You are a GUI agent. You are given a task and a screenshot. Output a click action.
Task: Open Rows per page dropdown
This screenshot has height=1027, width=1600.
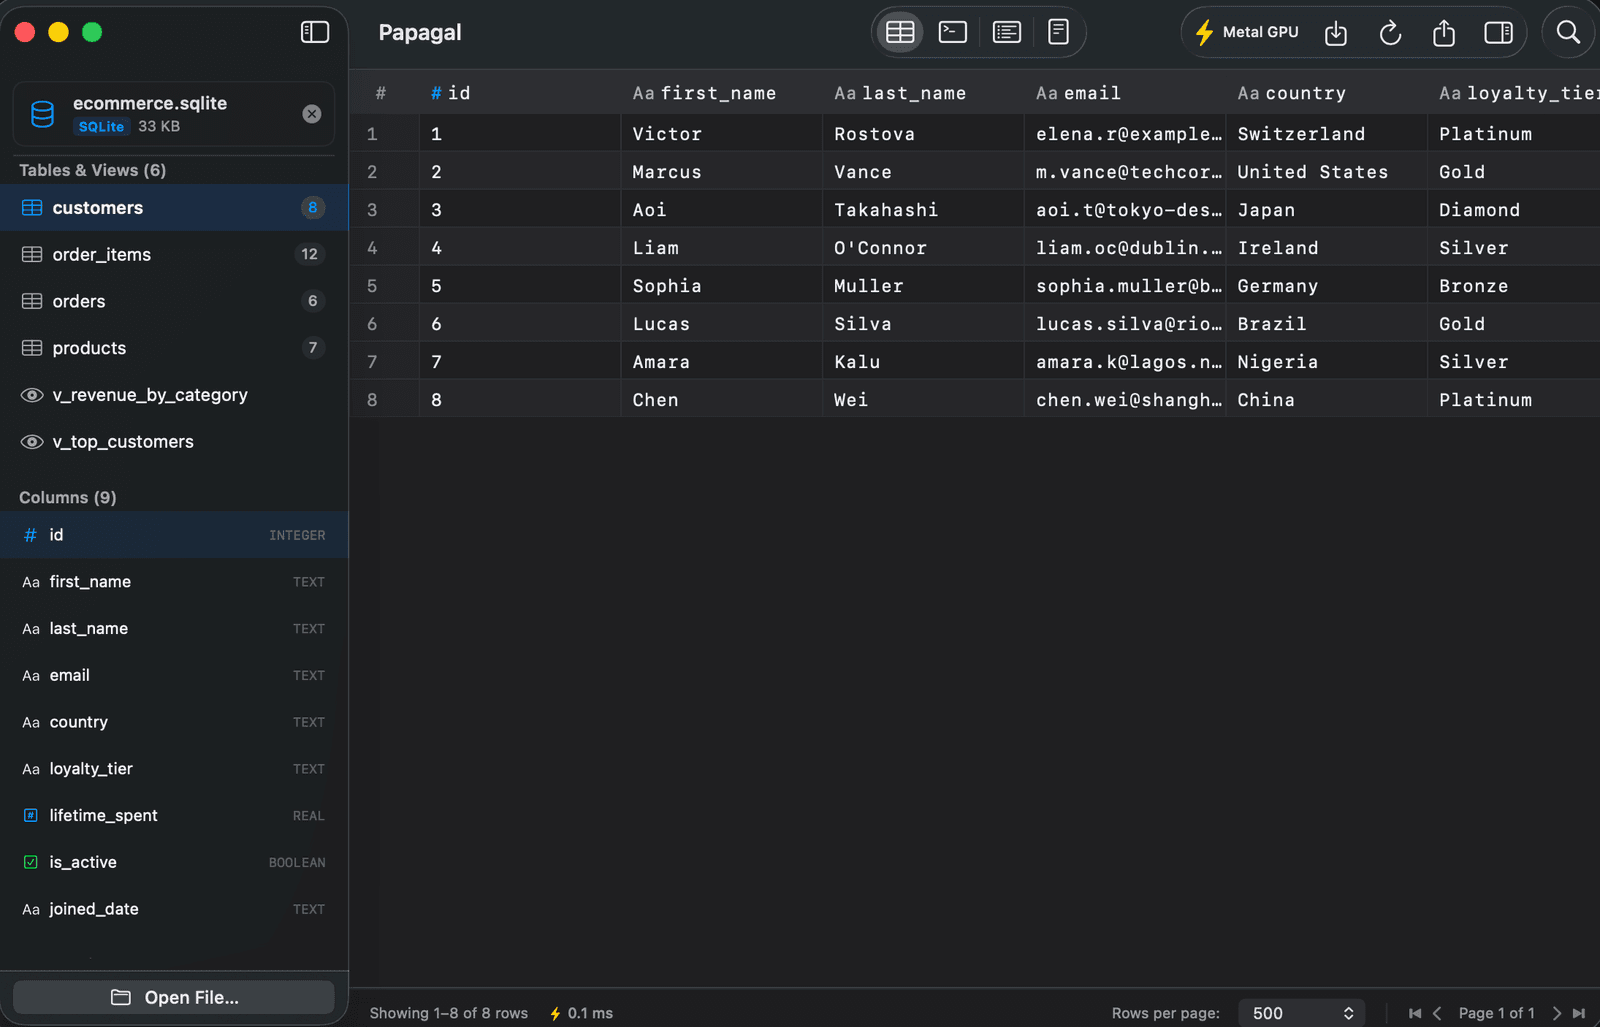1301,1013
